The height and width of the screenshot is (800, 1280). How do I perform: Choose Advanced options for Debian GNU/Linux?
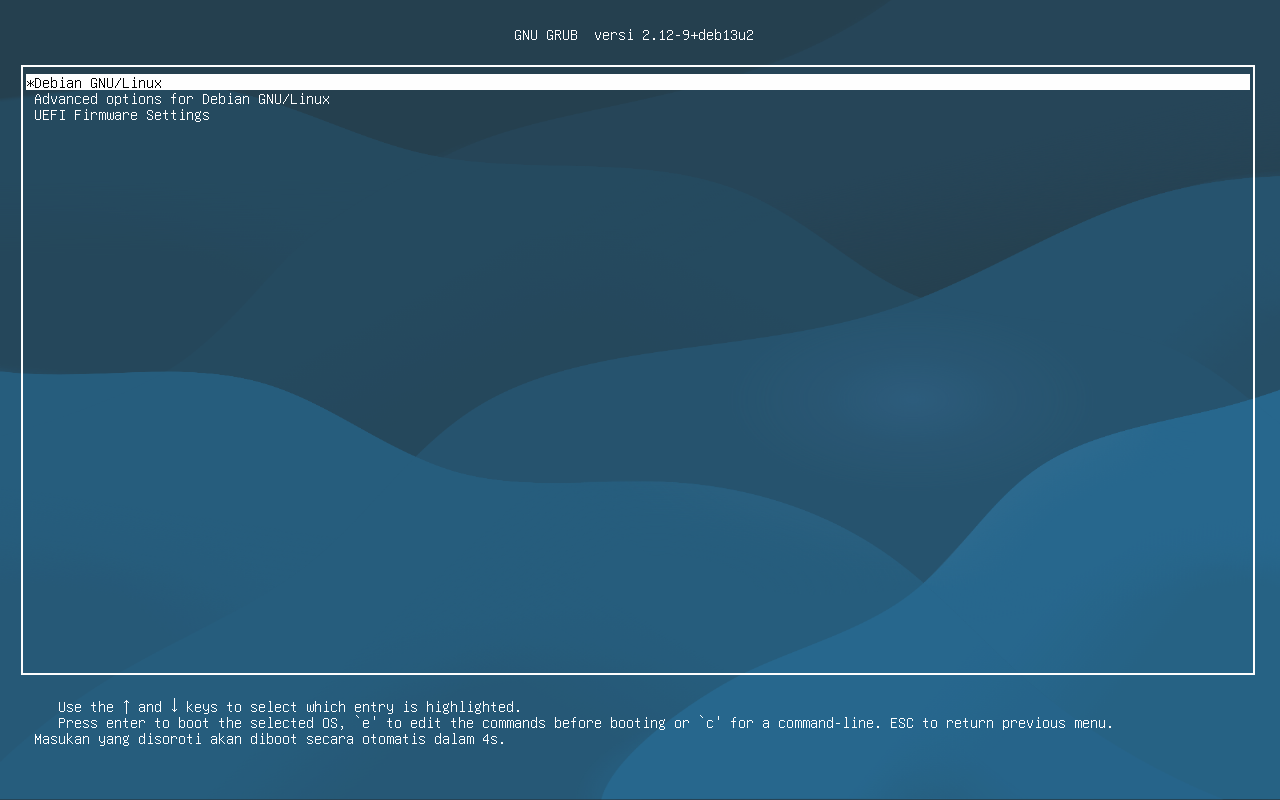(x=182, y=99)
